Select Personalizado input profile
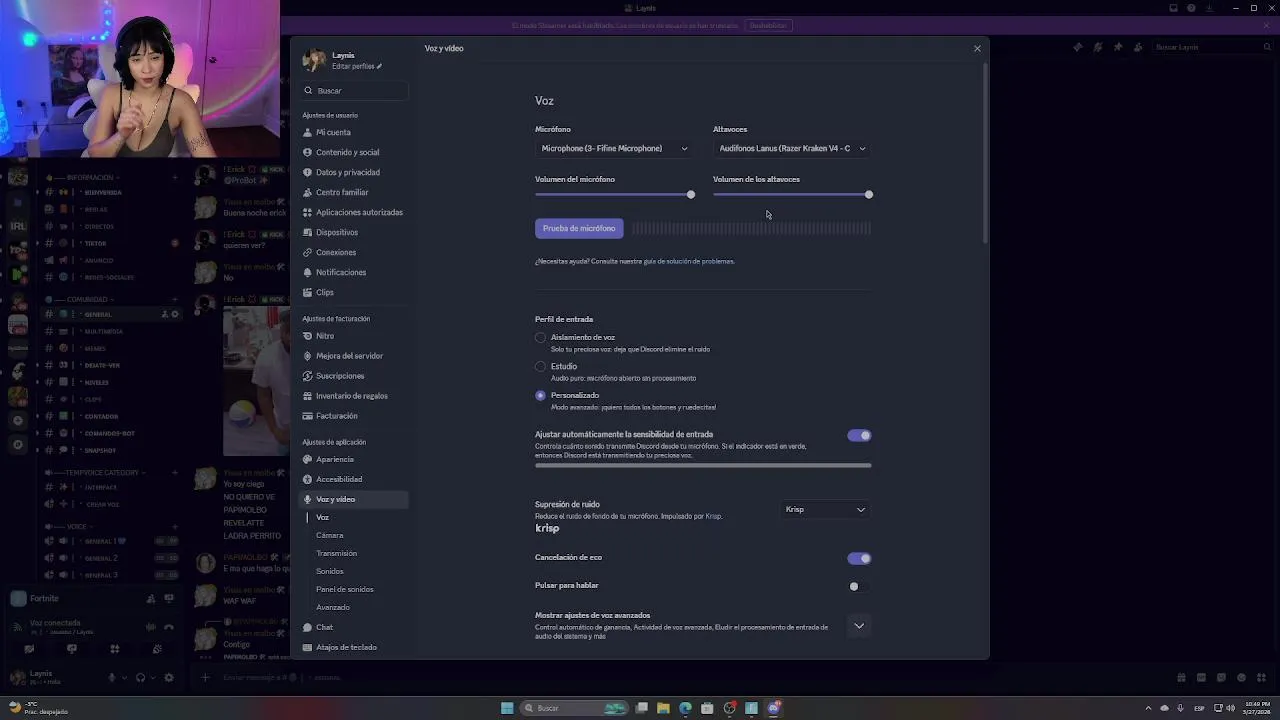 (x=541, y=396)
